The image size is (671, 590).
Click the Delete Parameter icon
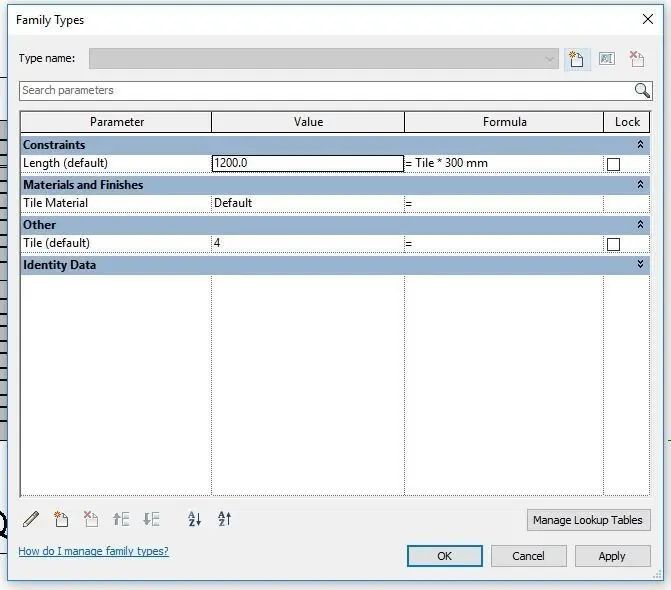click(90, 519)
